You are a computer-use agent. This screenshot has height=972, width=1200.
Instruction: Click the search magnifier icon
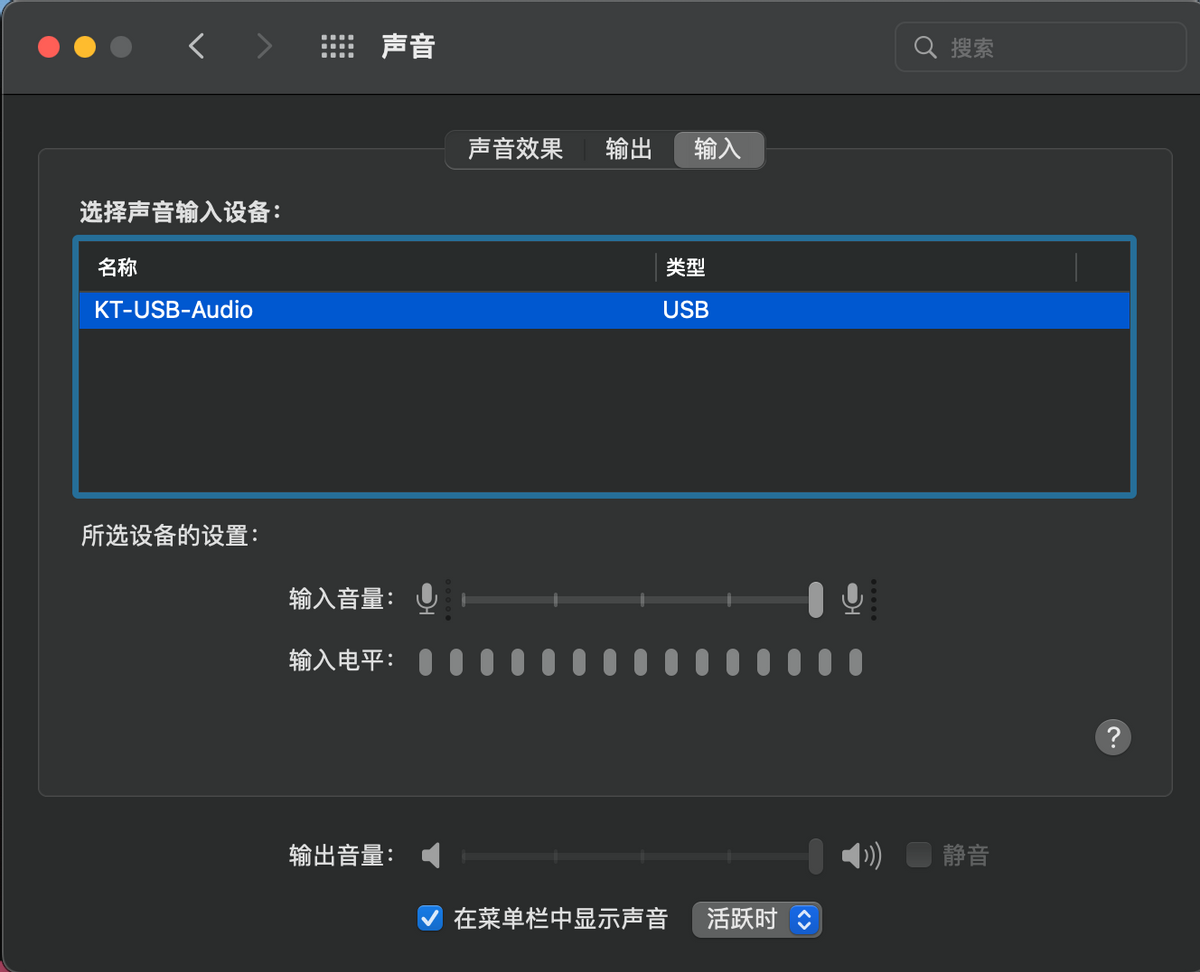pos(925,47)
